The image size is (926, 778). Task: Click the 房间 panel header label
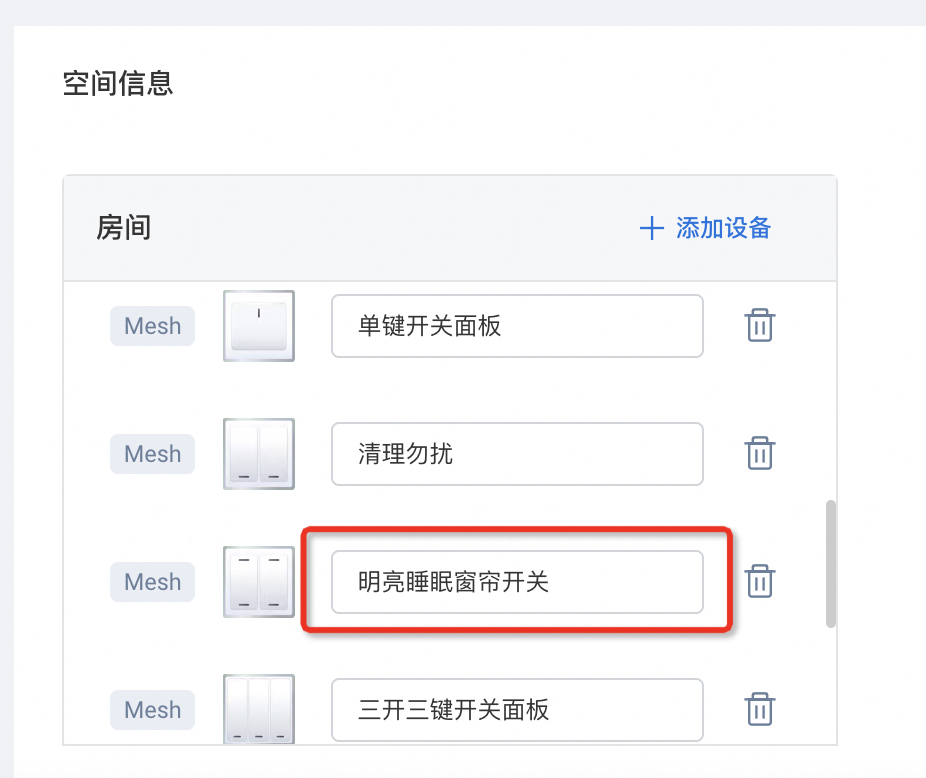point(124,228)
